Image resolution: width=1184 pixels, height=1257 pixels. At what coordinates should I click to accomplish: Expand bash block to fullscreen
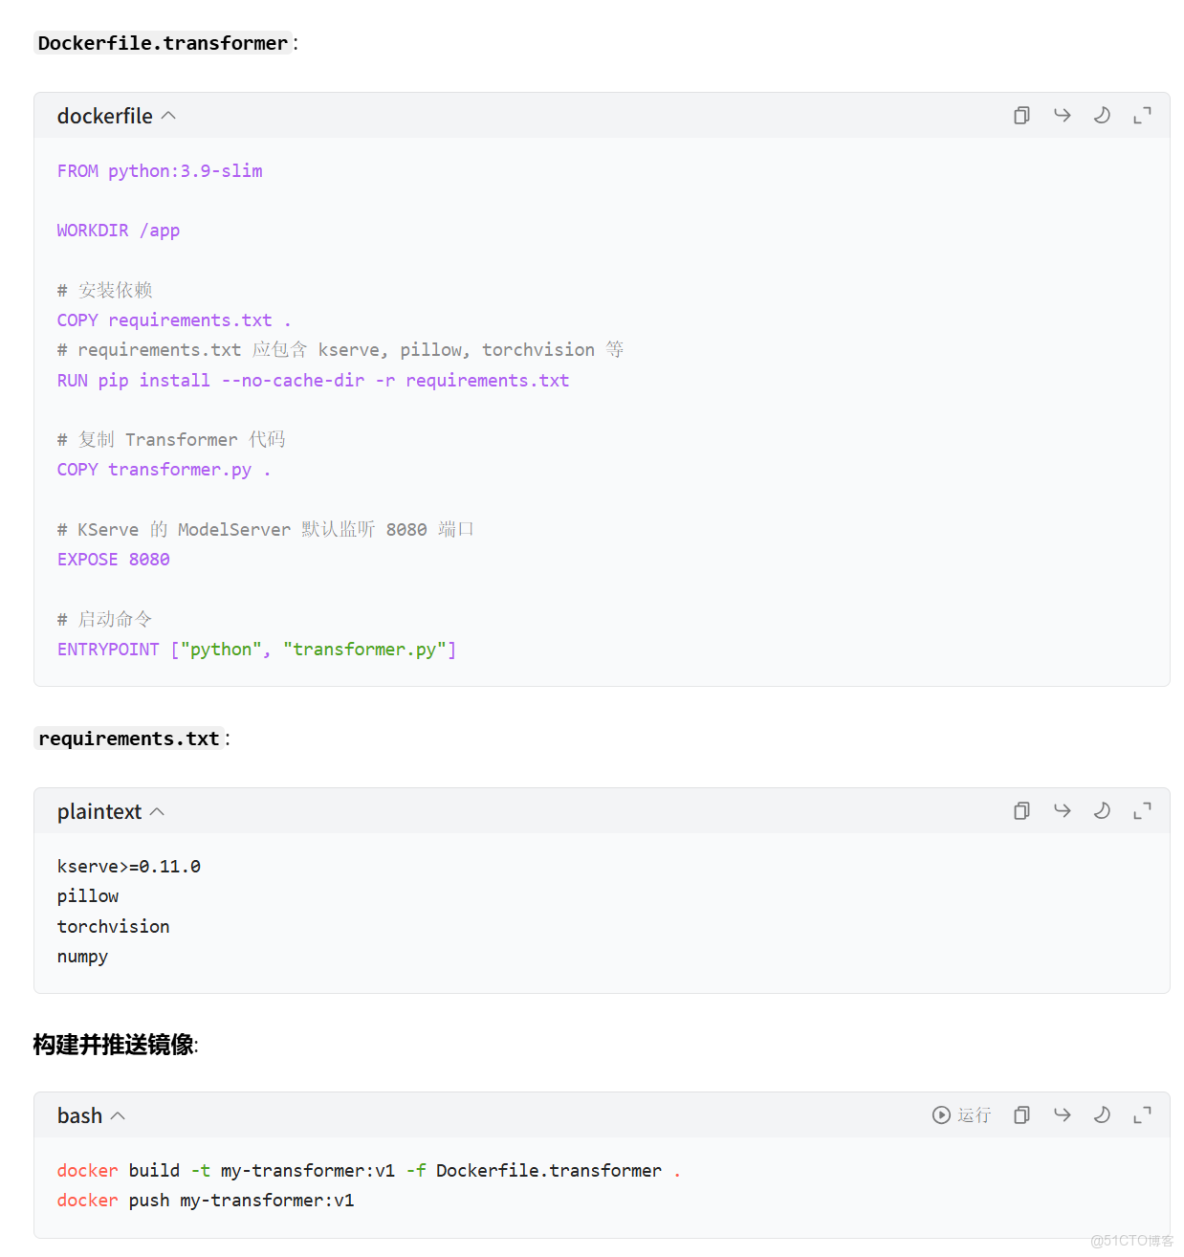pos(1142,1115)
